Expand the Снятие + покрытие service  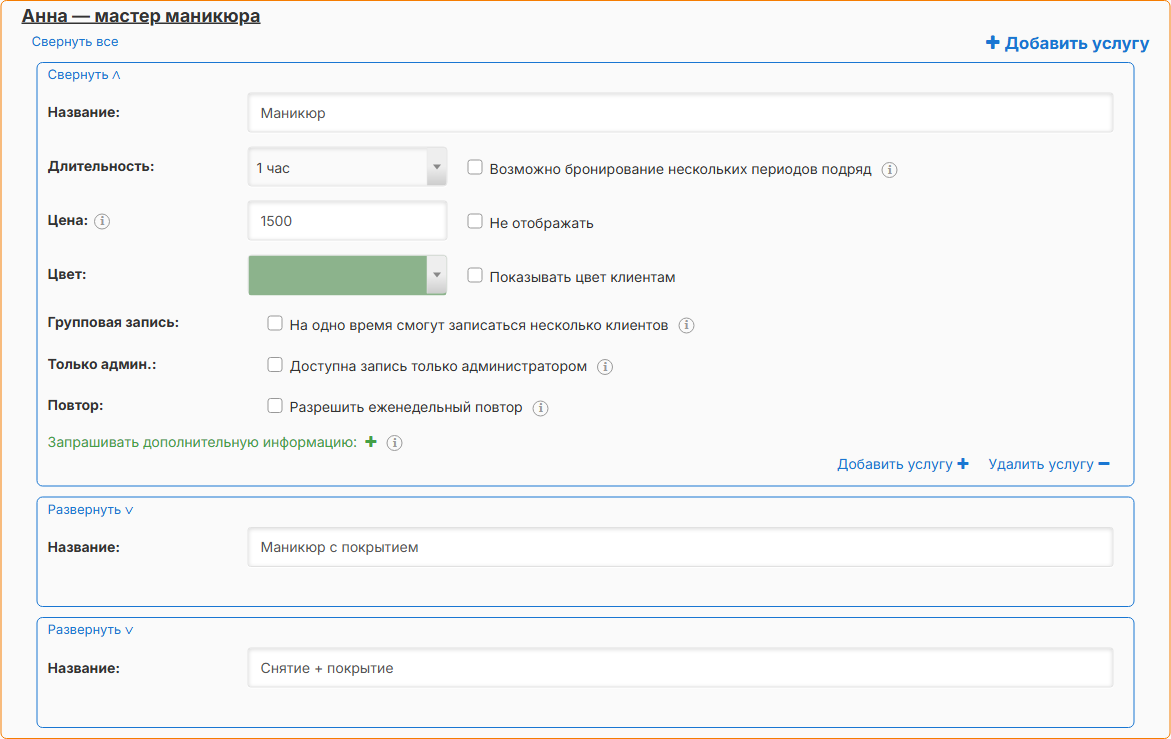90,630
